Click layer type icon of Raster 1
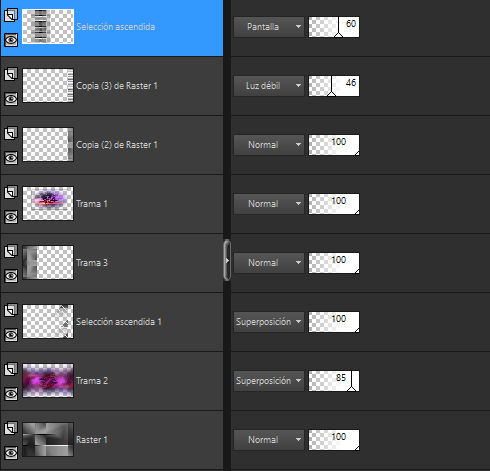The height and width of the screenshot is (471, 490). click(11, 428)
